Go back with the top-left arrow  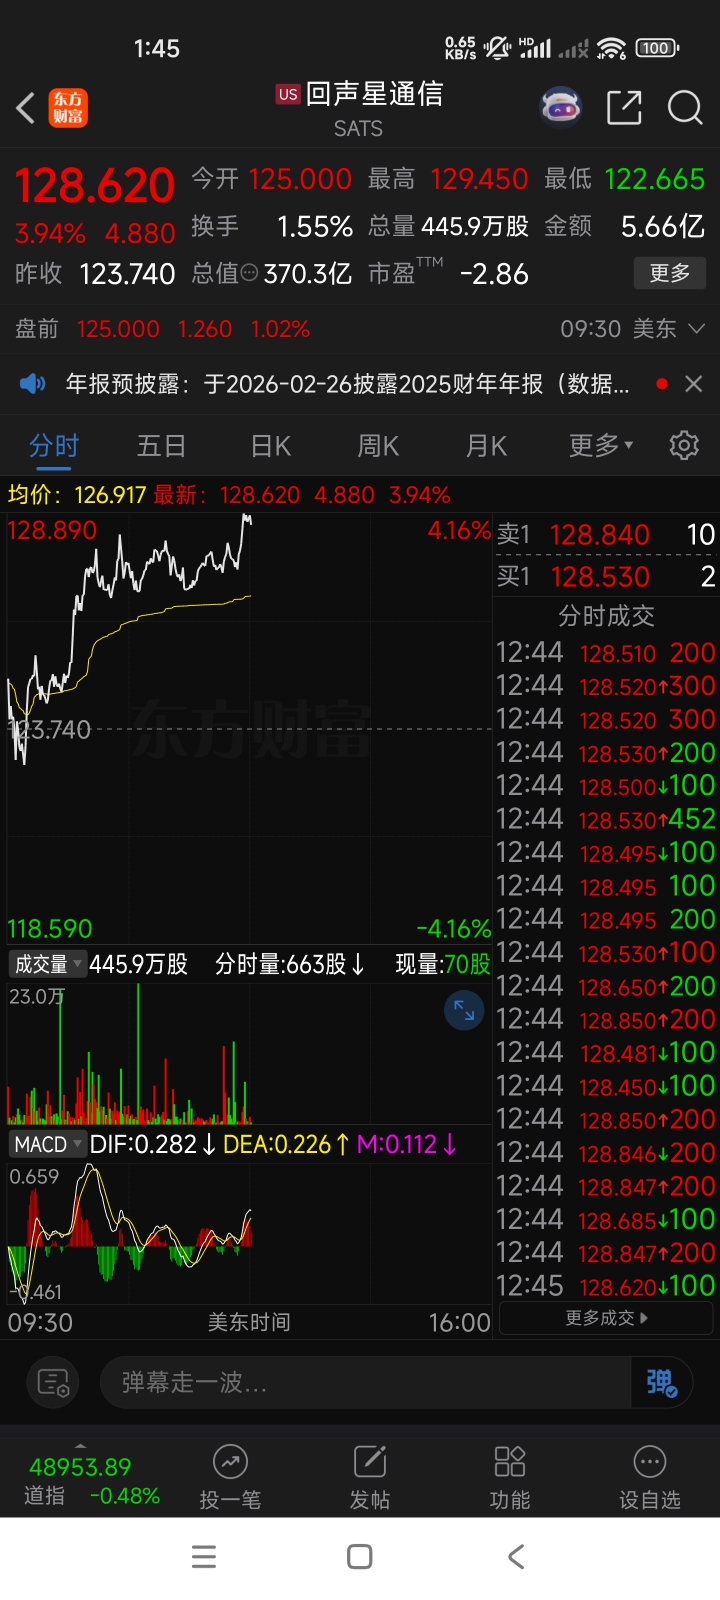click(26, 108)
